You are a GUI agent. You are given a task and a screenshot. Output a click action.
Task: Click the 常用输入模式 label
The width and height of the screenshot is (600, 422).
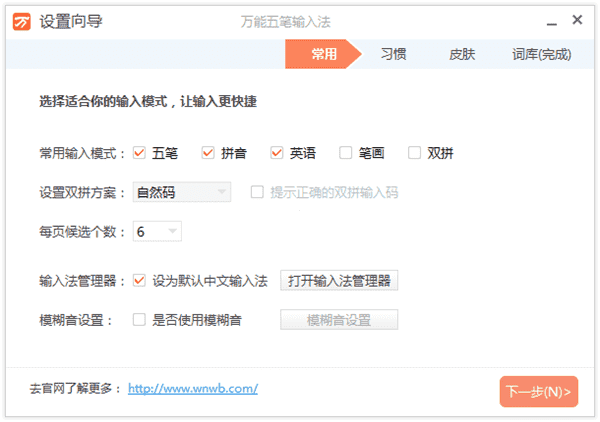click(x=82, y=153)
